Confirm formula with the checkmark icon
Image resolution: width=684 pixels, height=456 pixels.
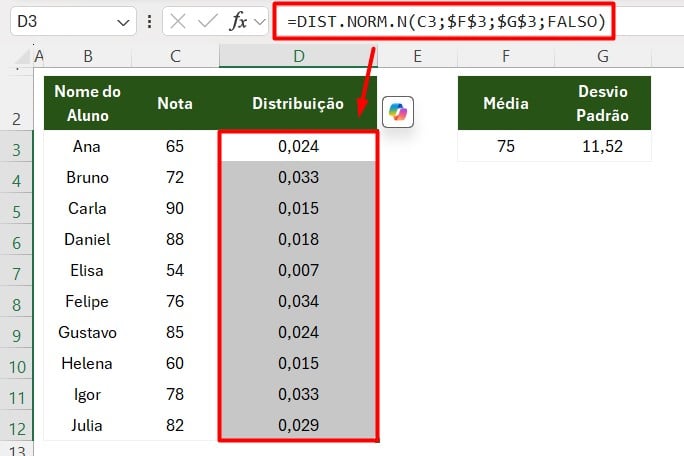pos(208,21)
